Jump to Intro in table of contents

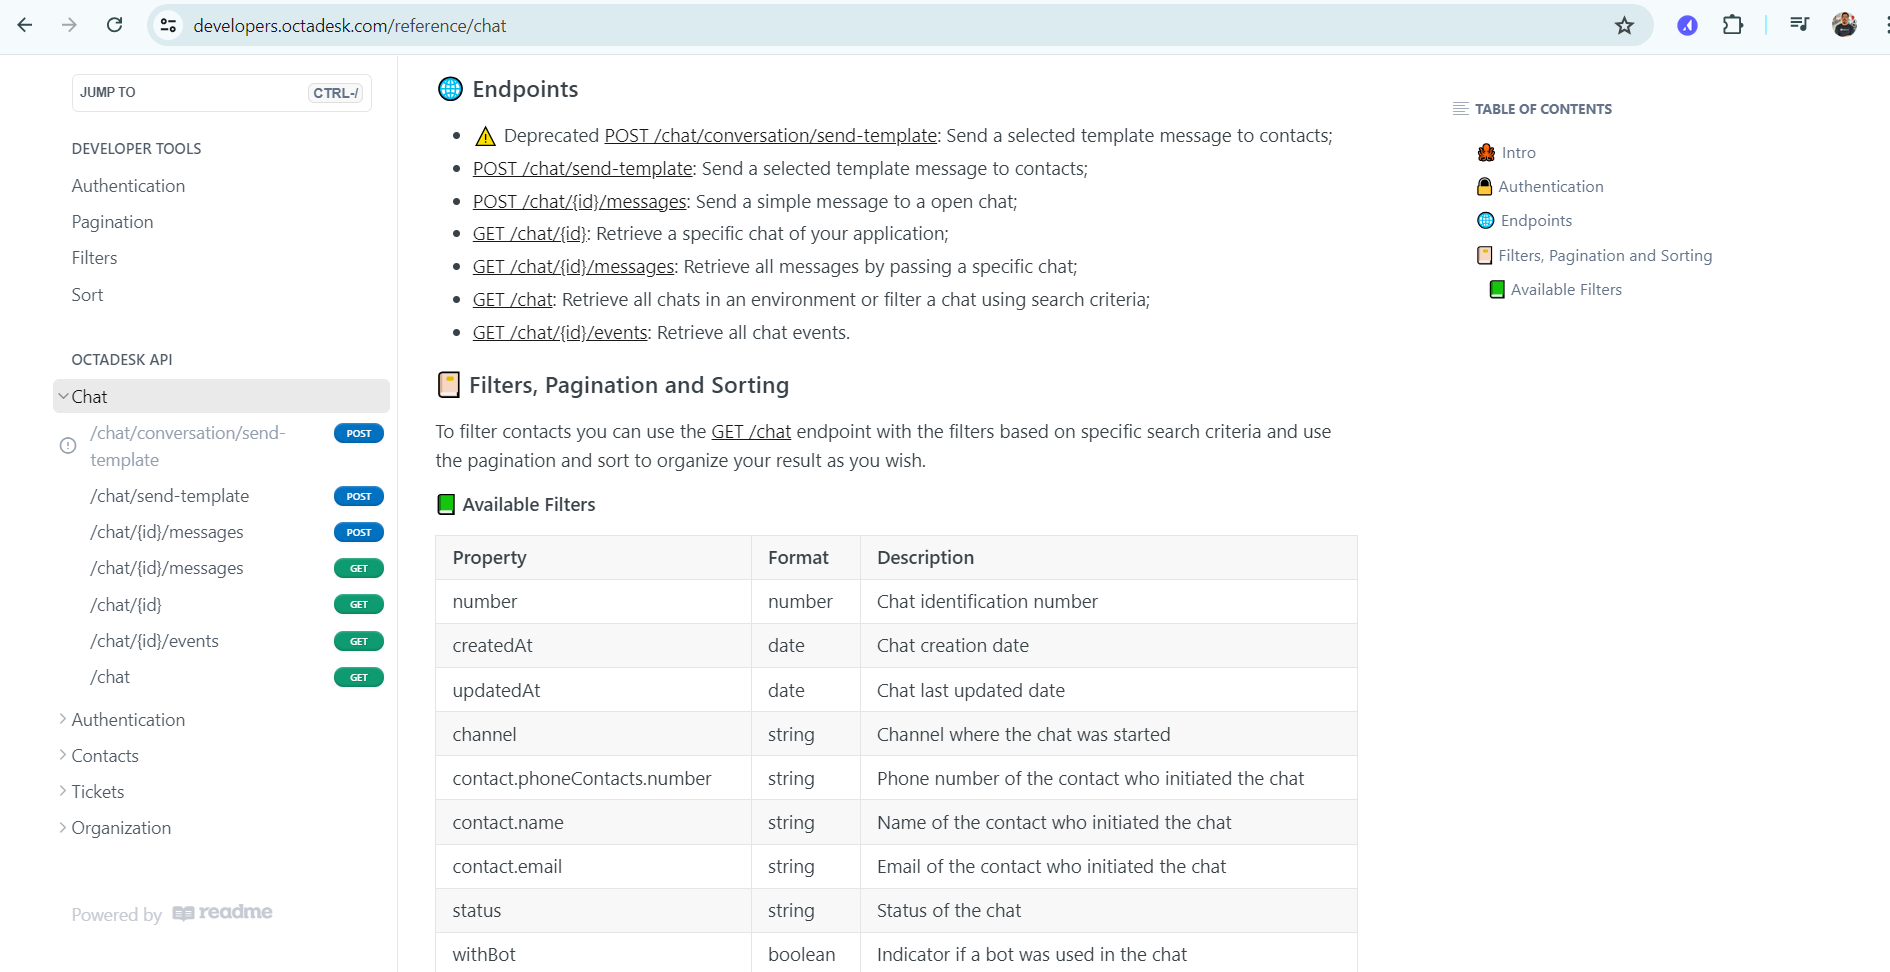(x=1518, y=152)
